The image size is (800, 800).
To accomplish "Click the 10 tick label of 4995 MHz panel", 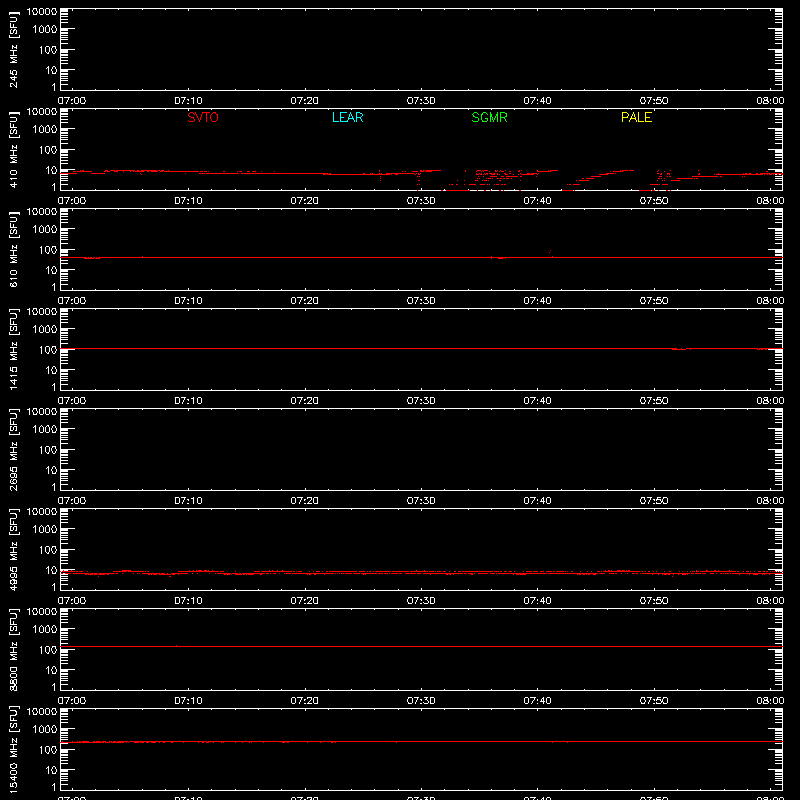I will (x=51, y=570).
